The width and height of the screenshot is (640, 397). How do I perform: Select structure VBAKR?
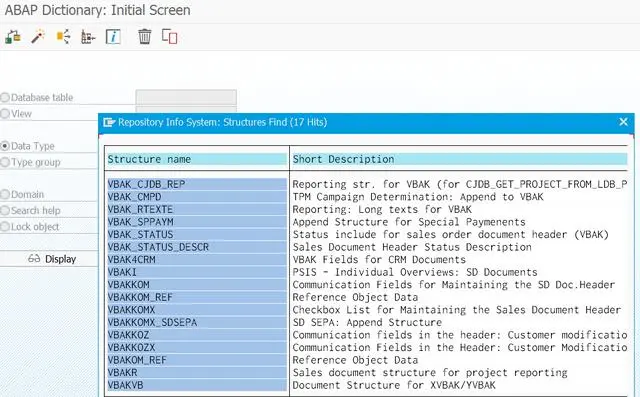197,373
